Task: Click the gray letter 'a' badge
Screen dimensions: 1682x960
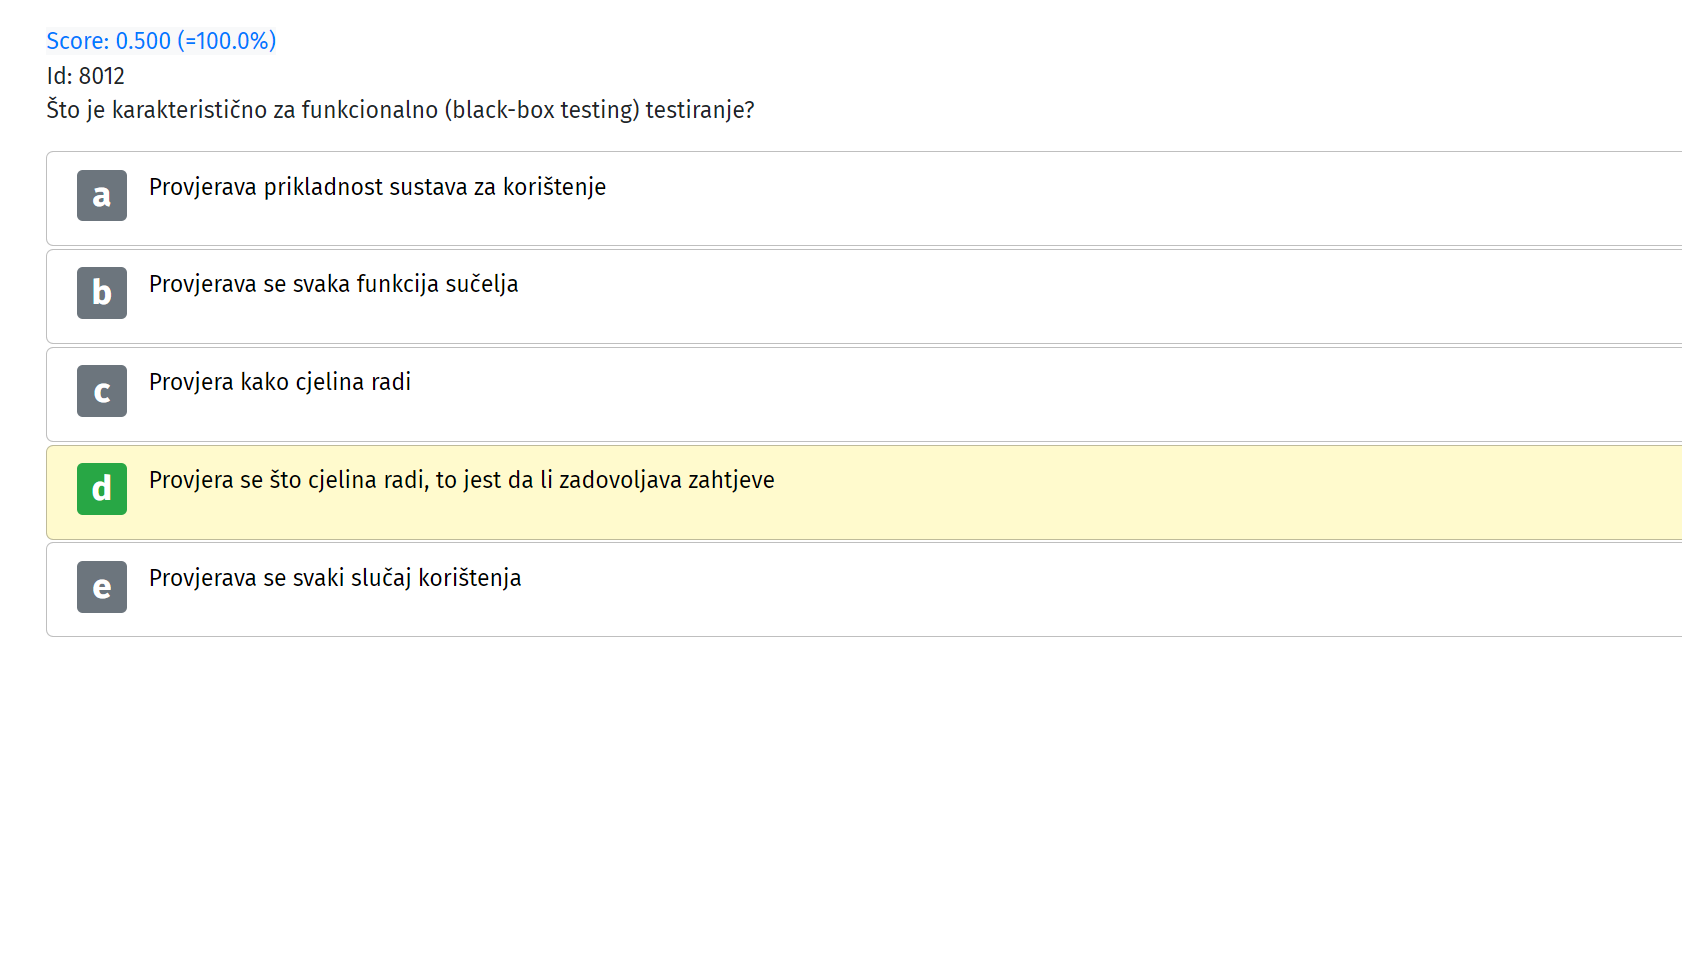Action: (x=102, y=195)
